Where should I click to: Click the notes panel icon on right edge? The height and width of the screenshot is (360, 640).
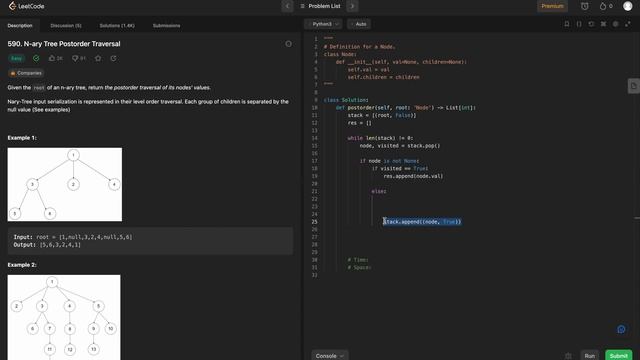pos(633,86)
